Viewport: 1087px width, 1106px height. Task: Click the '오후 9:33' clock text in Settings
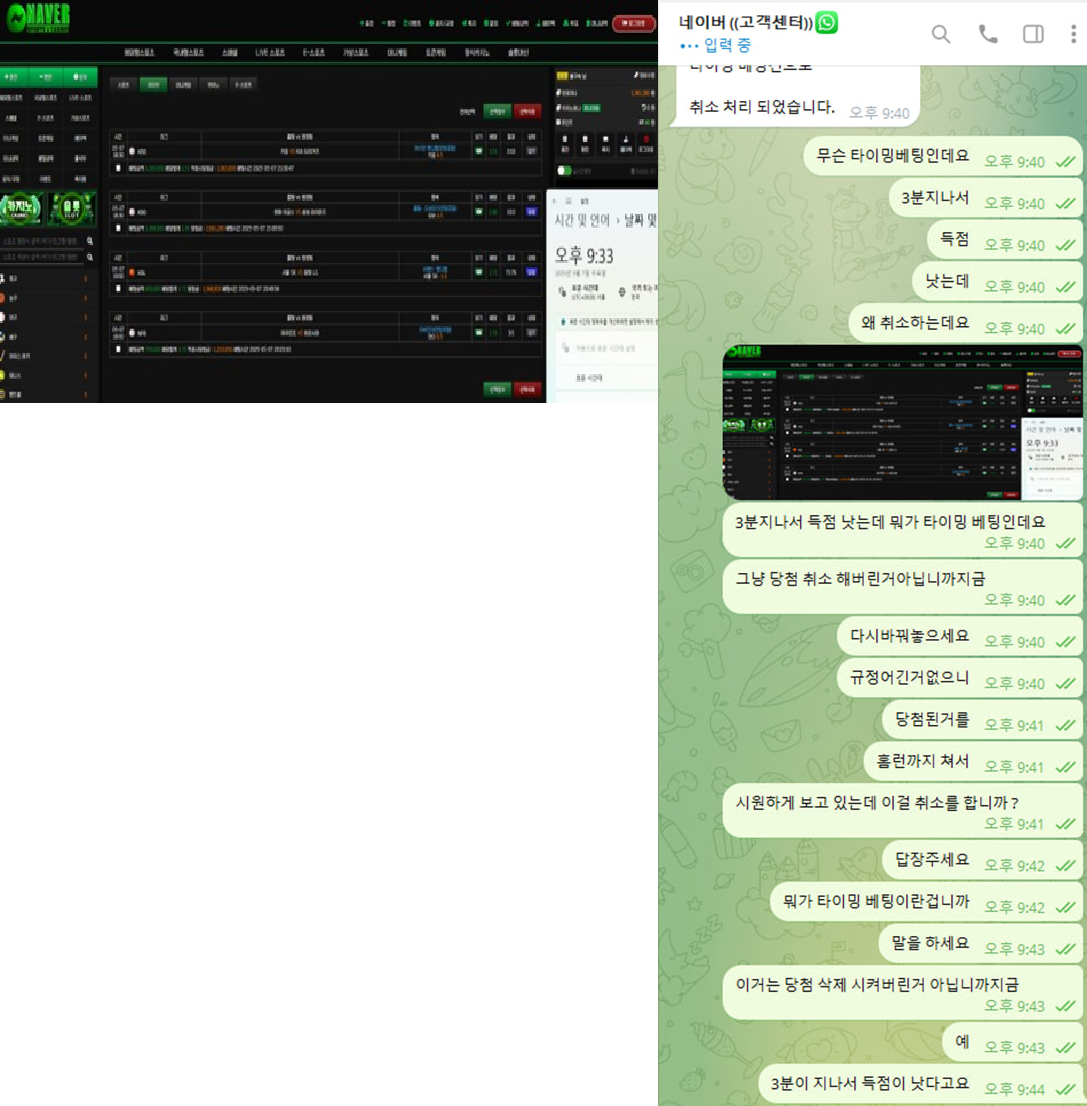(x=583, y=255)
